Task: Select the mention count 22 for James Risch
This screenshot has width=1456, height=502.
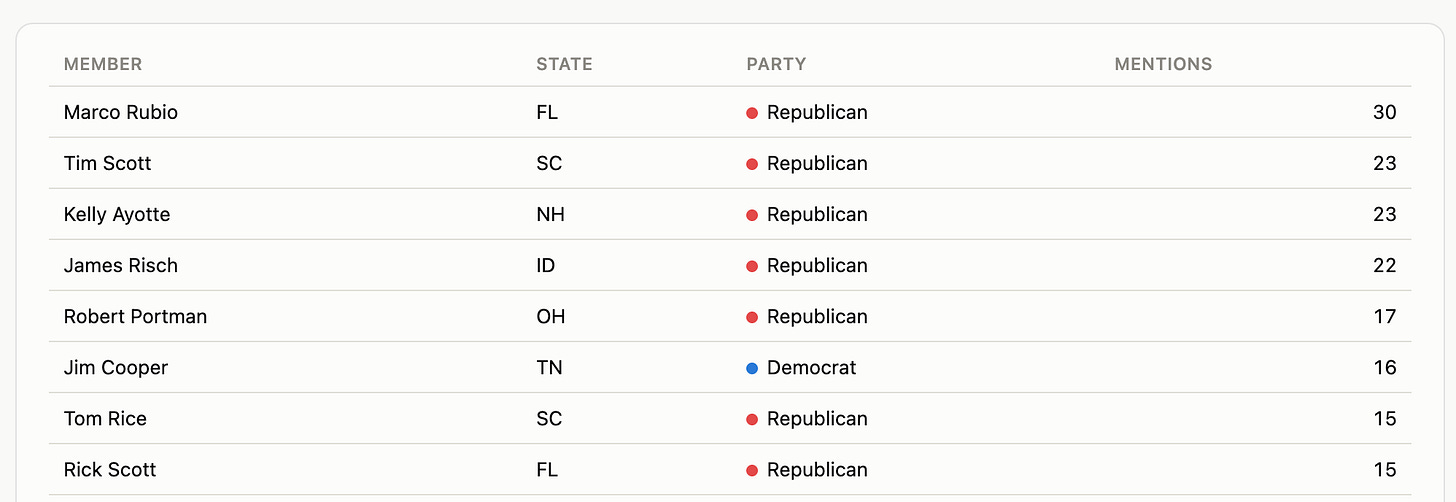Action: pos(1384,265)
